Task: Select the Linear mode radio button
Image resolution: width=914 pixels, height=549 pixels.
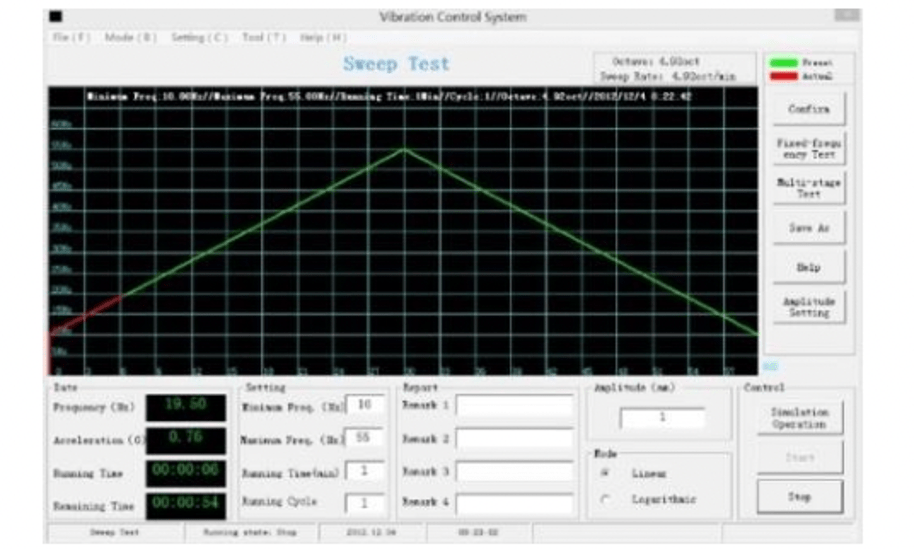Action: 606,473
